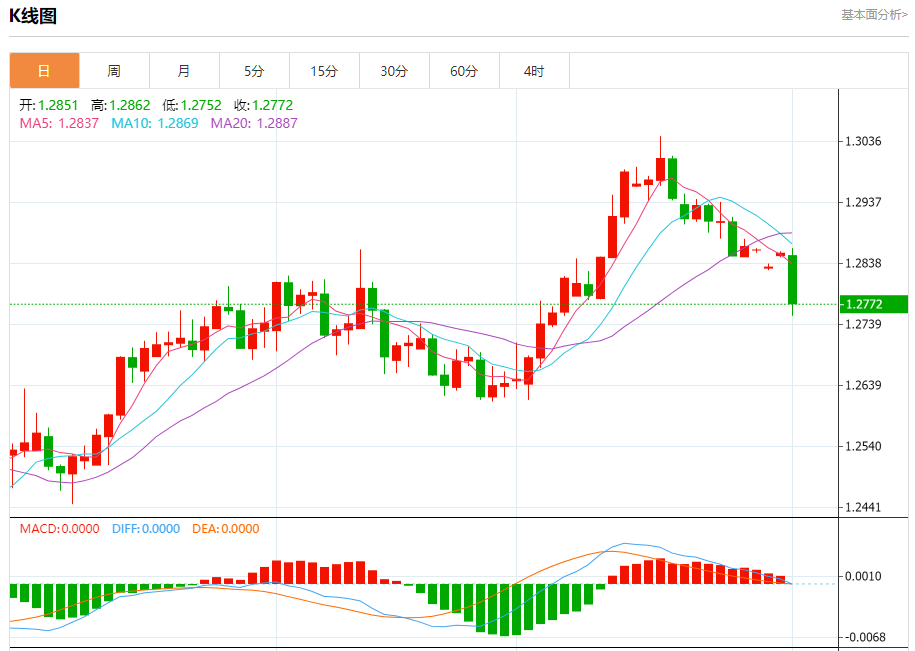Viewport: 915px width, 651px height.
Task: Click the DEA indicator label
Action: [x=225, y=529]
